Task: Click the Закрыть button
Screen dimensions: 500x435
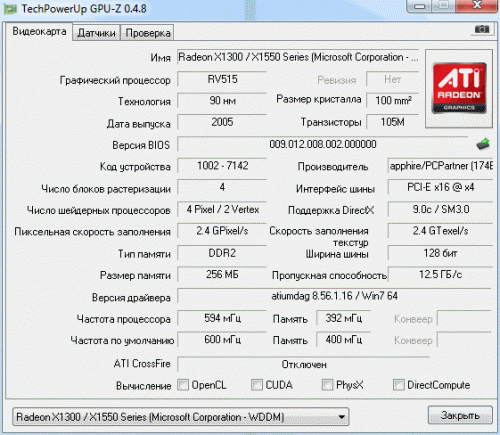Action: pos(460,415)
